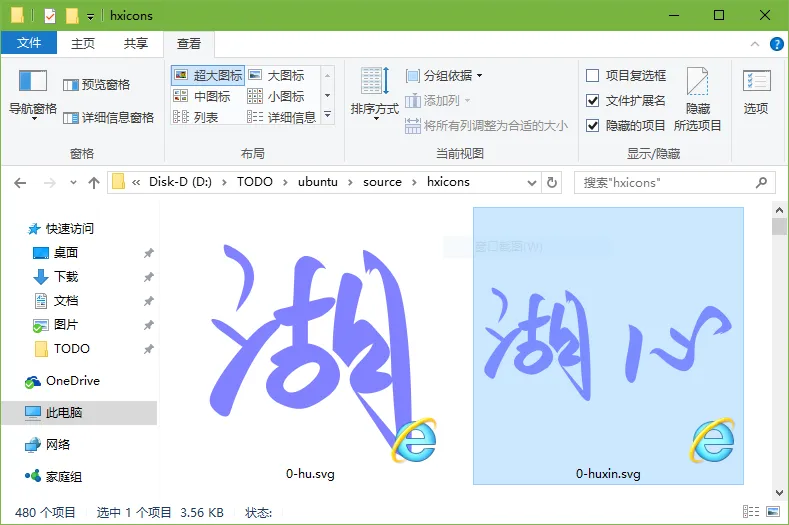Click the refresh button beside address bar
Image resolution: width=789 pixels, height=525 pixels.
tap(552, 182)
